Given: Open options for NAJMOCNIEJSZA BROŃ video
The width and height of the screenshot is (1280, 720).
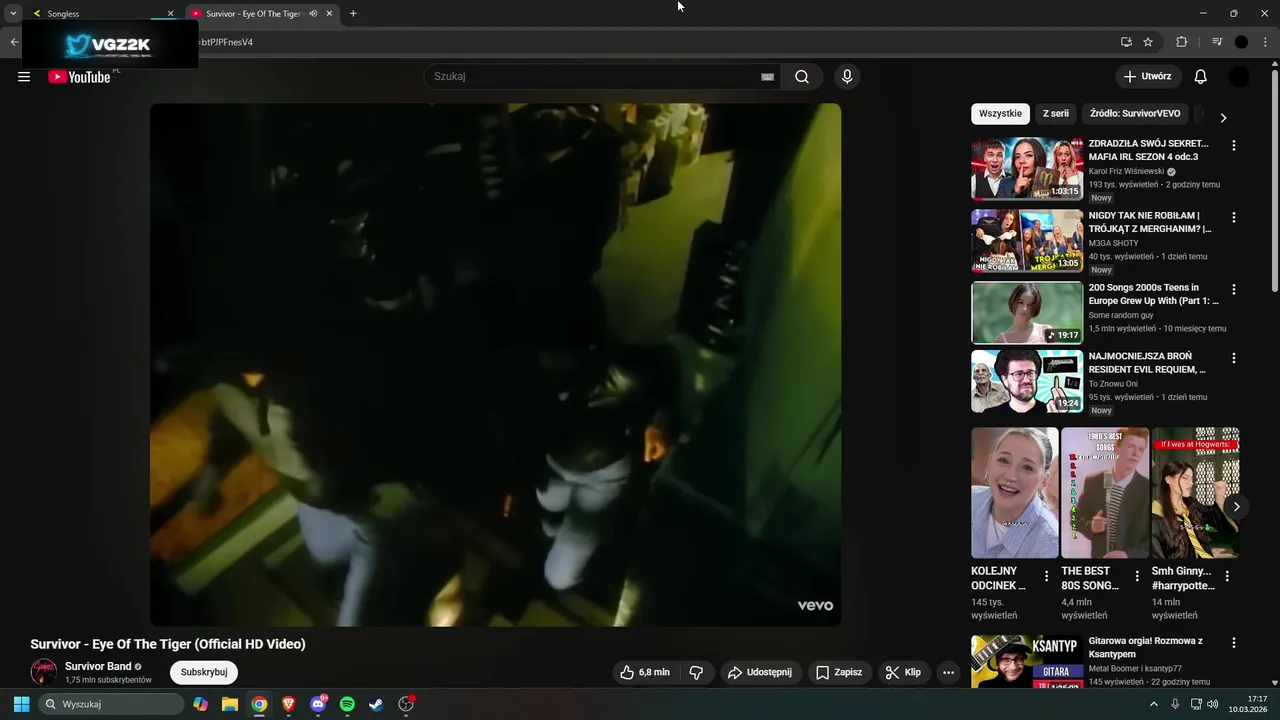Looking at the screenshot, I should coord(1233,358).
